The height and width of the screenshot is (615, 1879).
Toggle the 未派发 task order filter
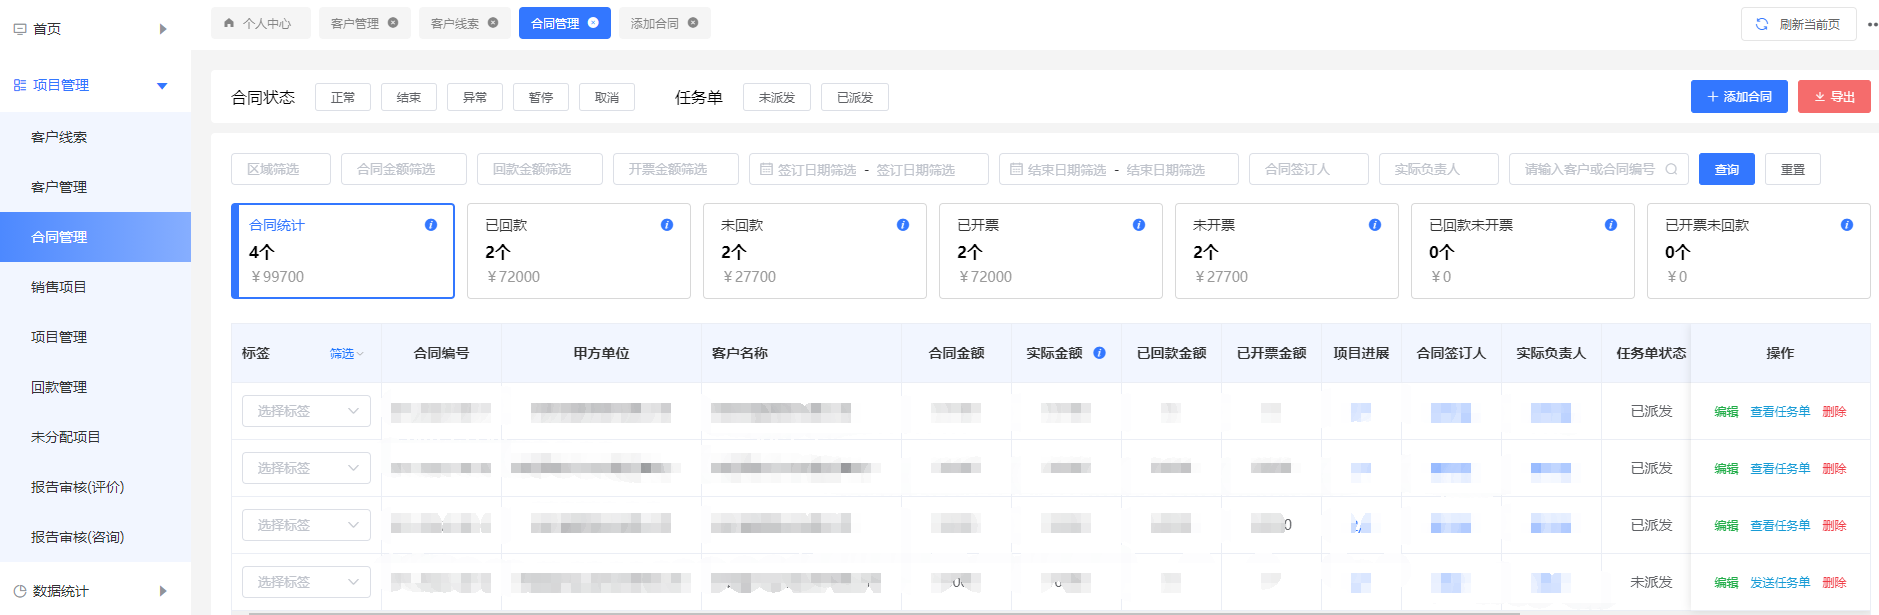pyautogui.click(x=777, y=97)
